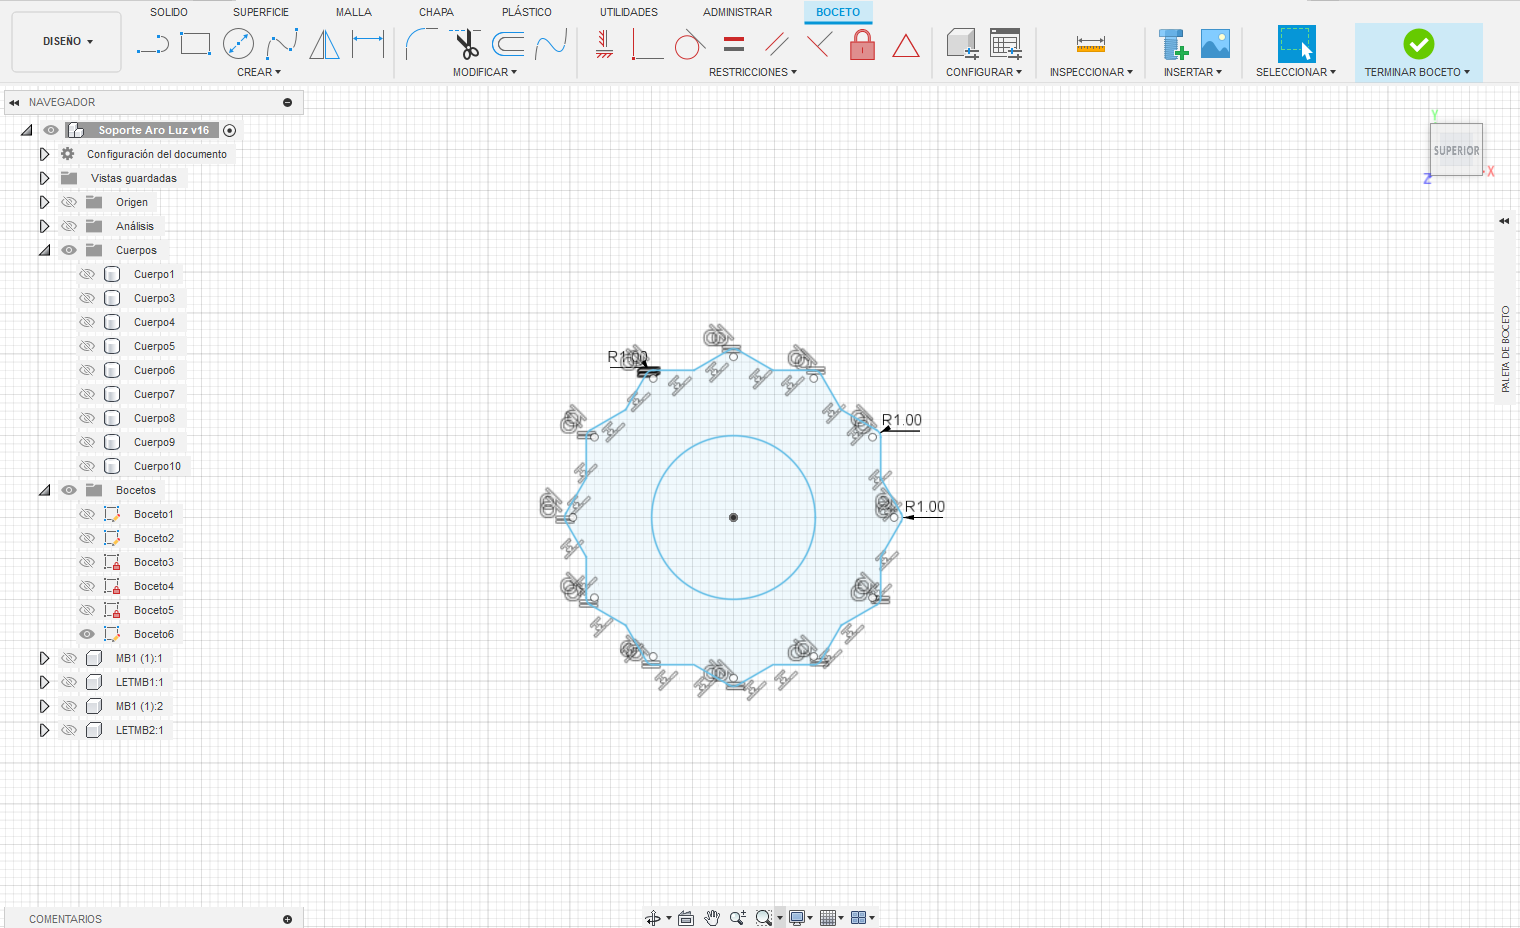
Task: Expand the MB1 (1):1 component
Action: pyautogui.click(x=44, y=658)
